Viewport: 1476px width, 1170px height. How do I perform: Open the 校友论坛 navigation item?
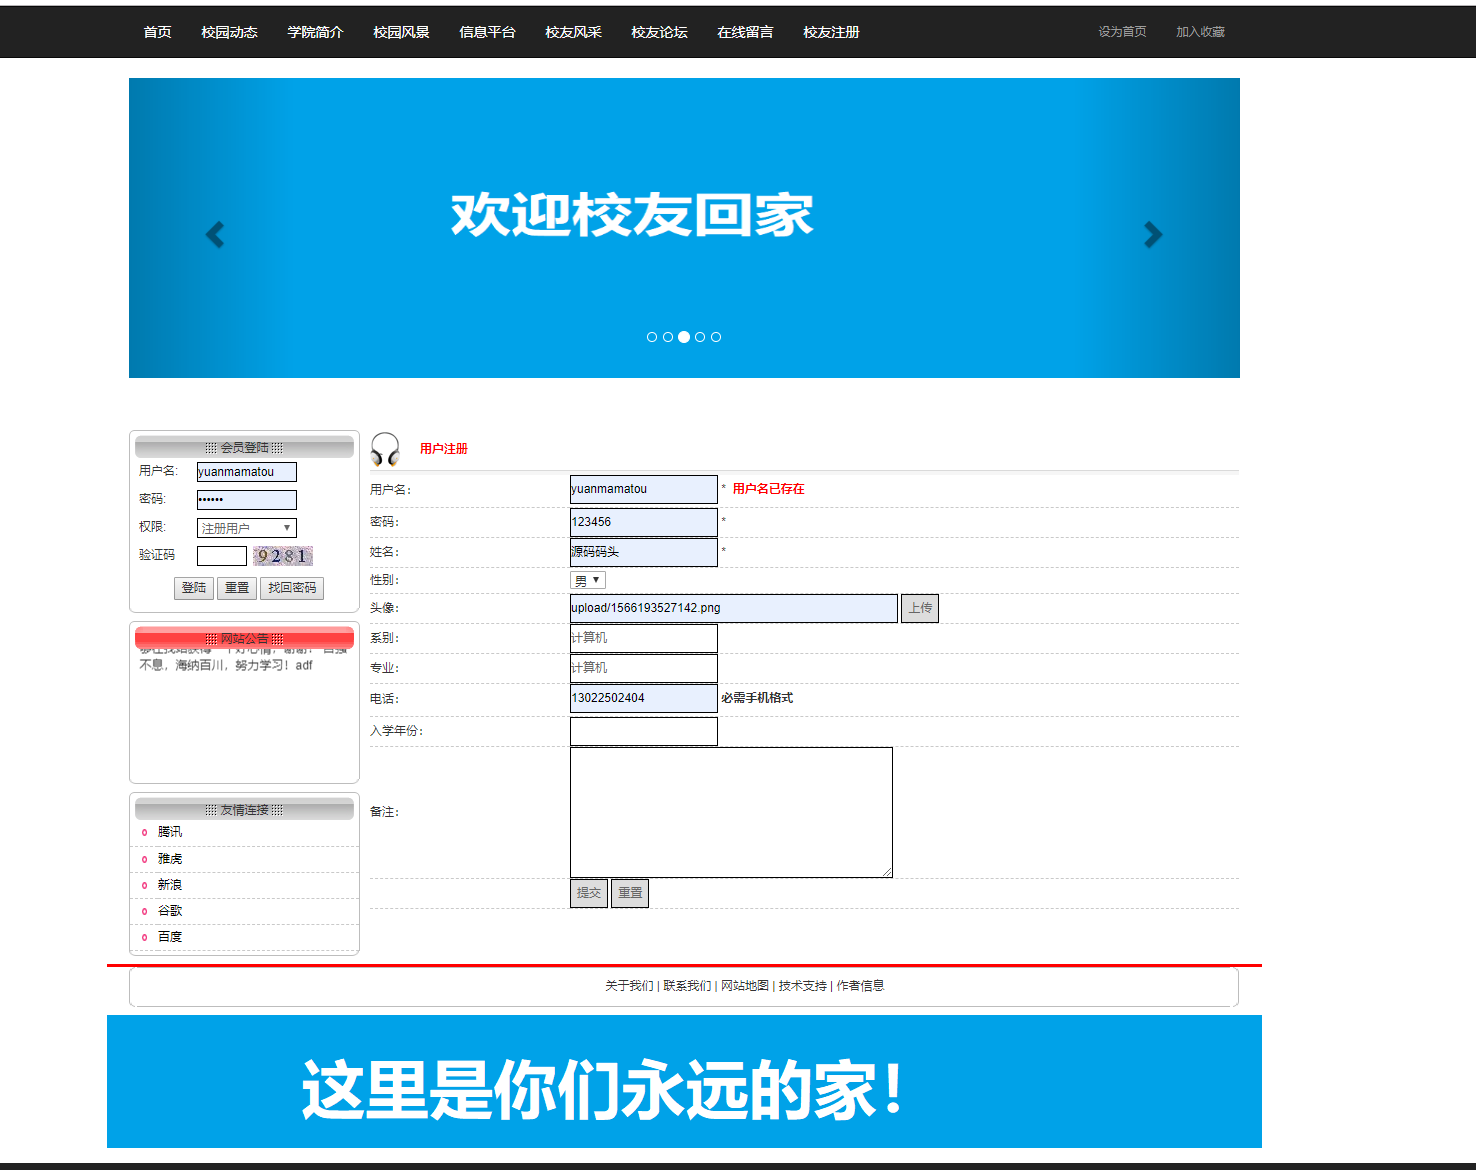[659, 32]
